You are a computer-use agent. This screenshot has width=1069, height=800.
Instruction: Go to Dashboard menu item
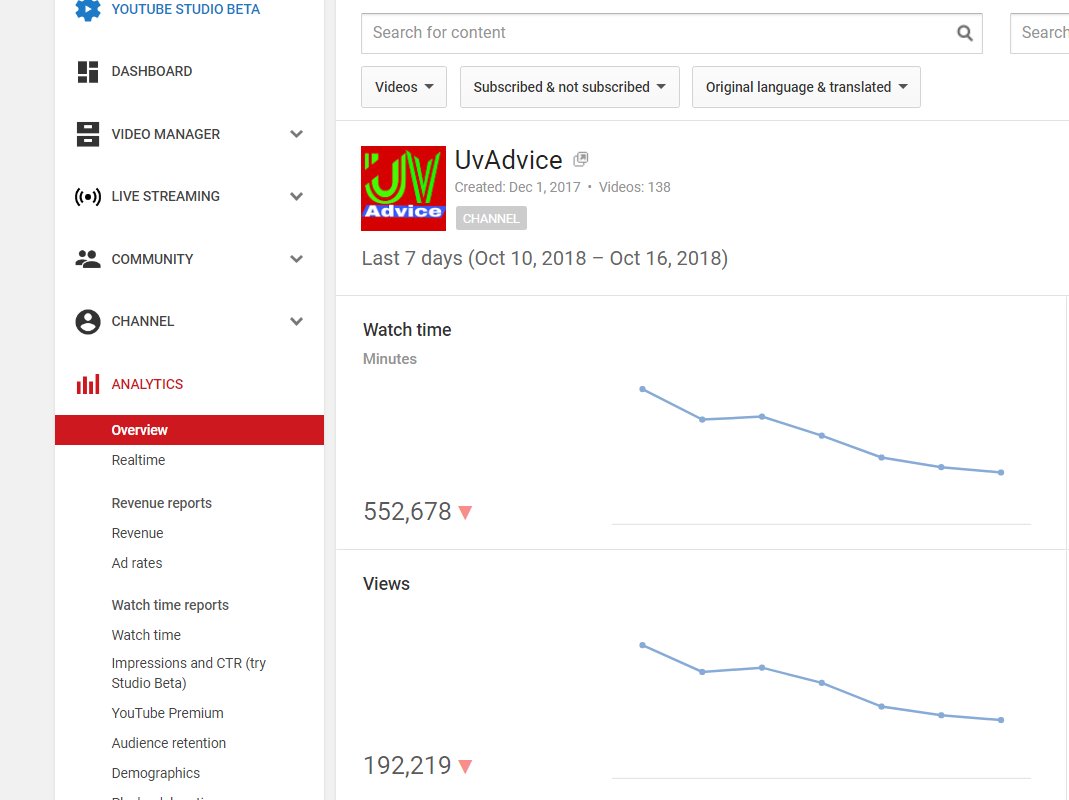[152, 71]
